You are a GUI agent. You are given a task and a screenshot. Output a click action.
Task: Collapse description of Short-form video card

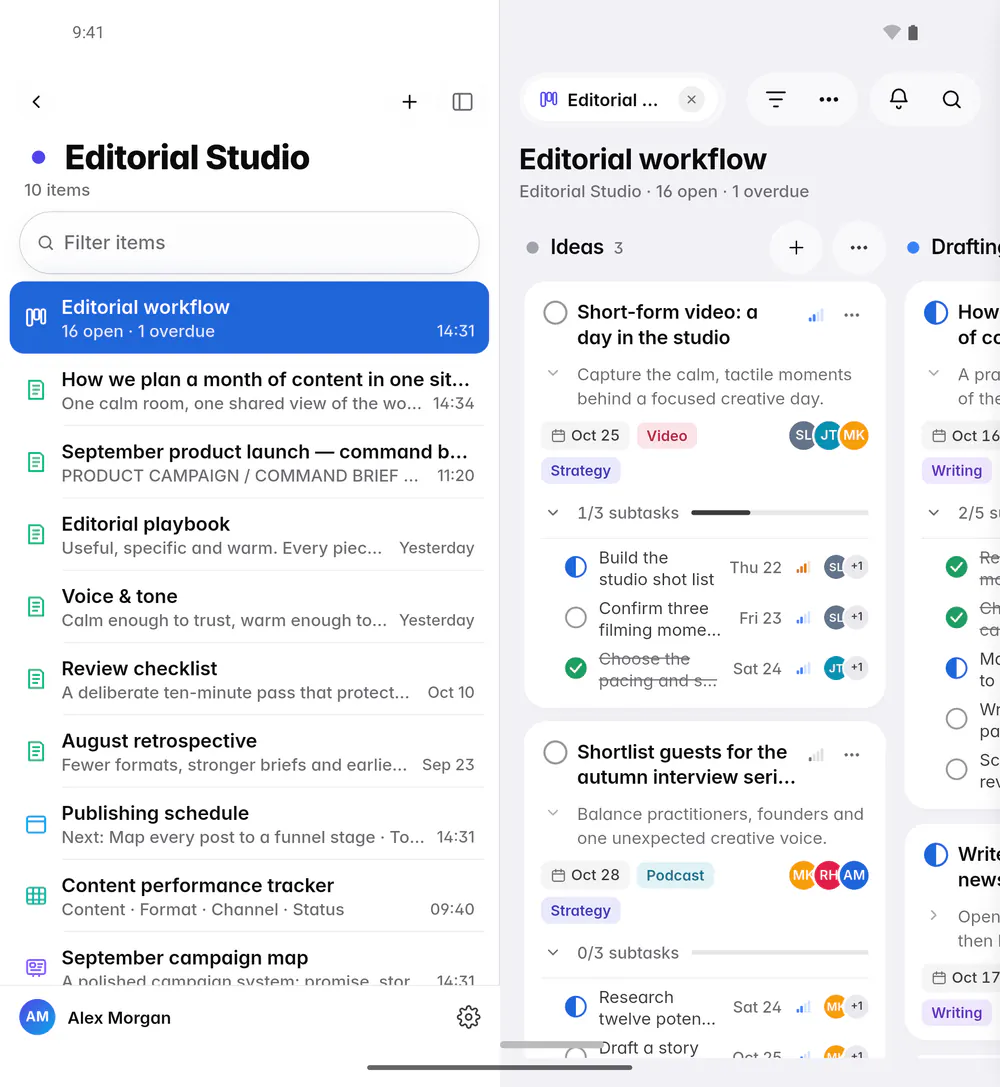pos(553,374)
